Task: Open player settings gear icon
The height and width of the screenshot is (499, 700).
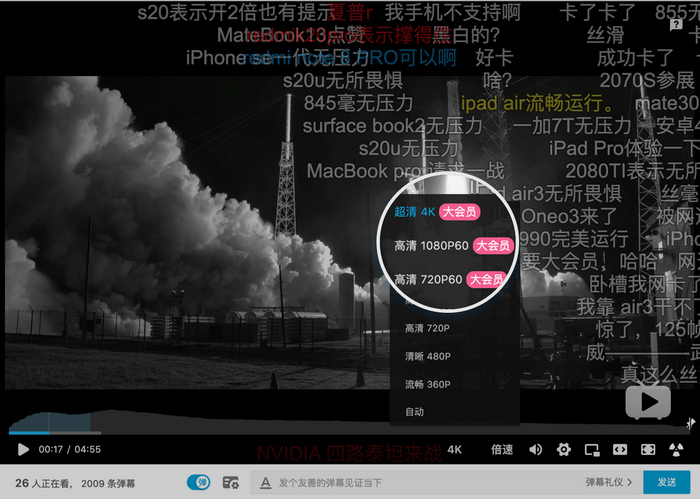Action: [x=564, y=449]
